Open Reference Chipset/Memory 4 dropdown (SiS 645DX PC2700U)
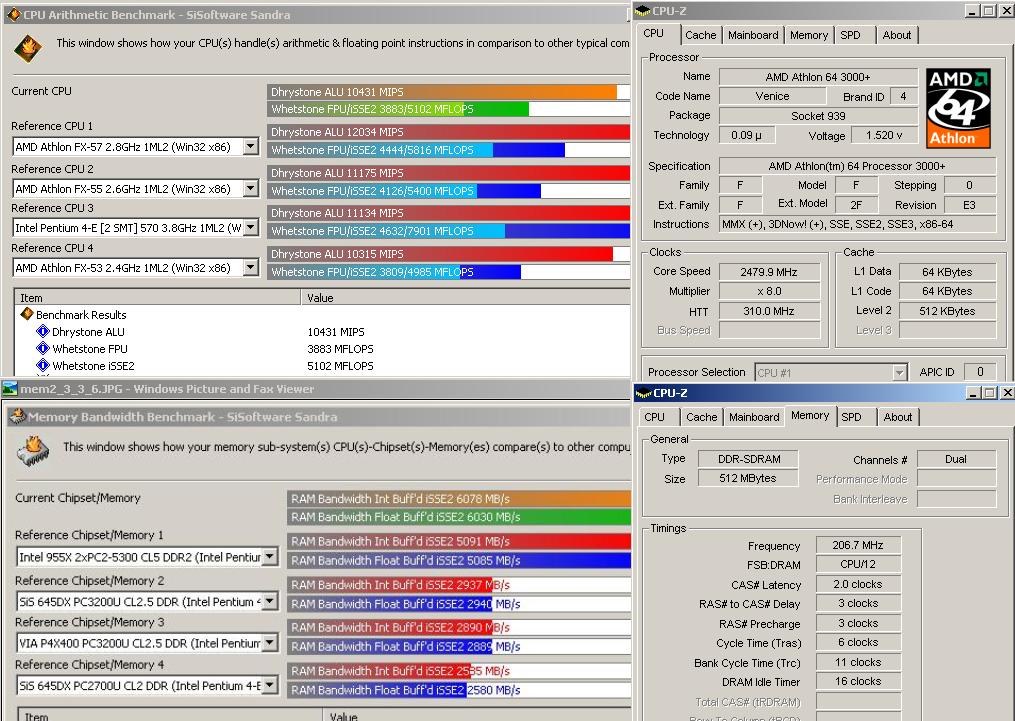This screenshot has width=1015, height=721. point(270,685)
